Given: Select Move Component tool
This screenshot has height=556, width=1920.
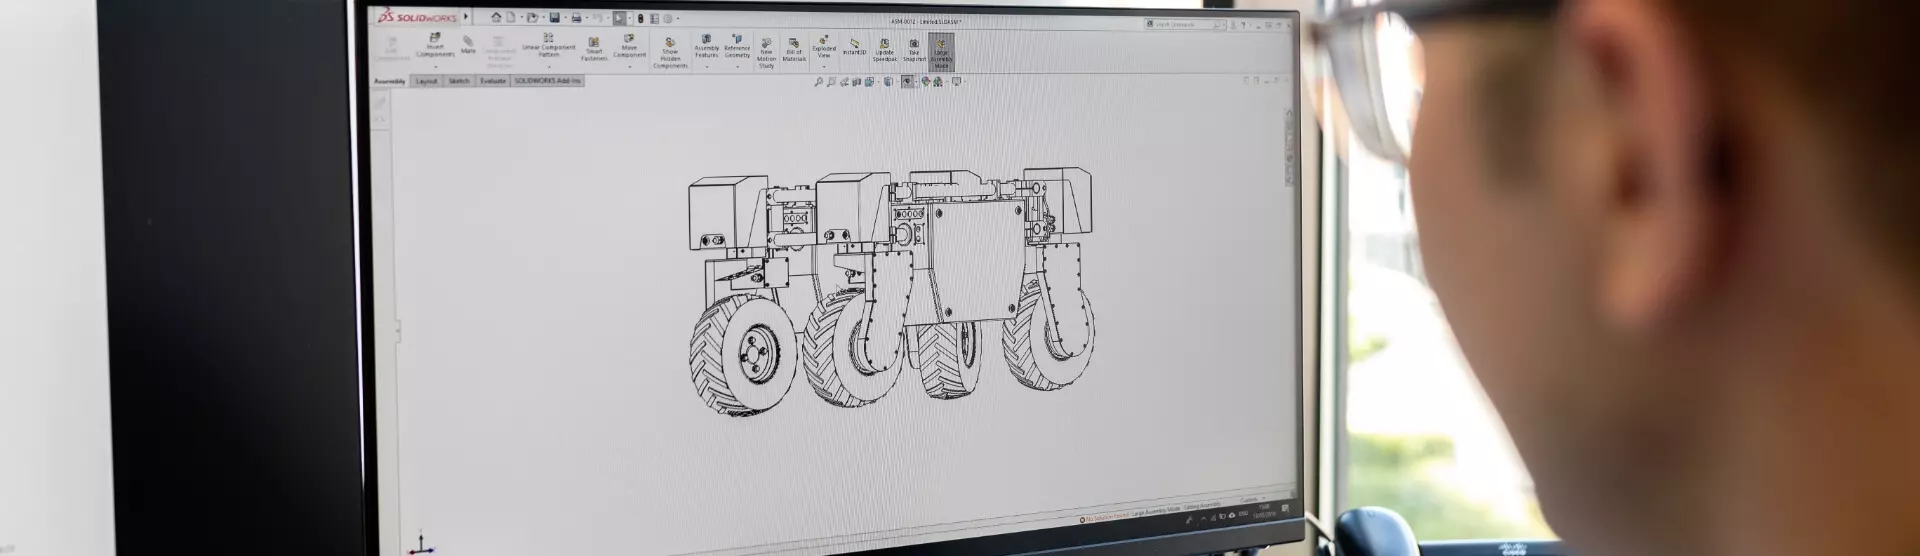Looking at the screenshot, I should [629, 45].
